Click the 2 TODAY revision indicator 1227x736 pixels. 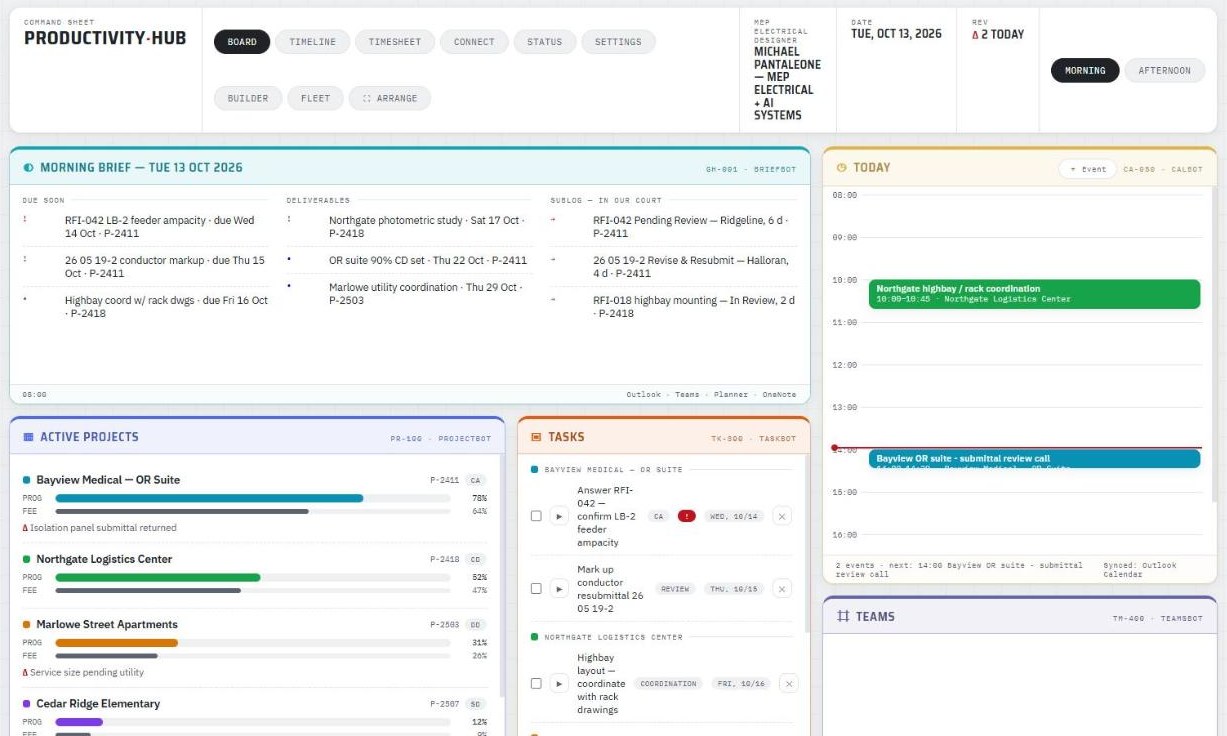point(998,34)
